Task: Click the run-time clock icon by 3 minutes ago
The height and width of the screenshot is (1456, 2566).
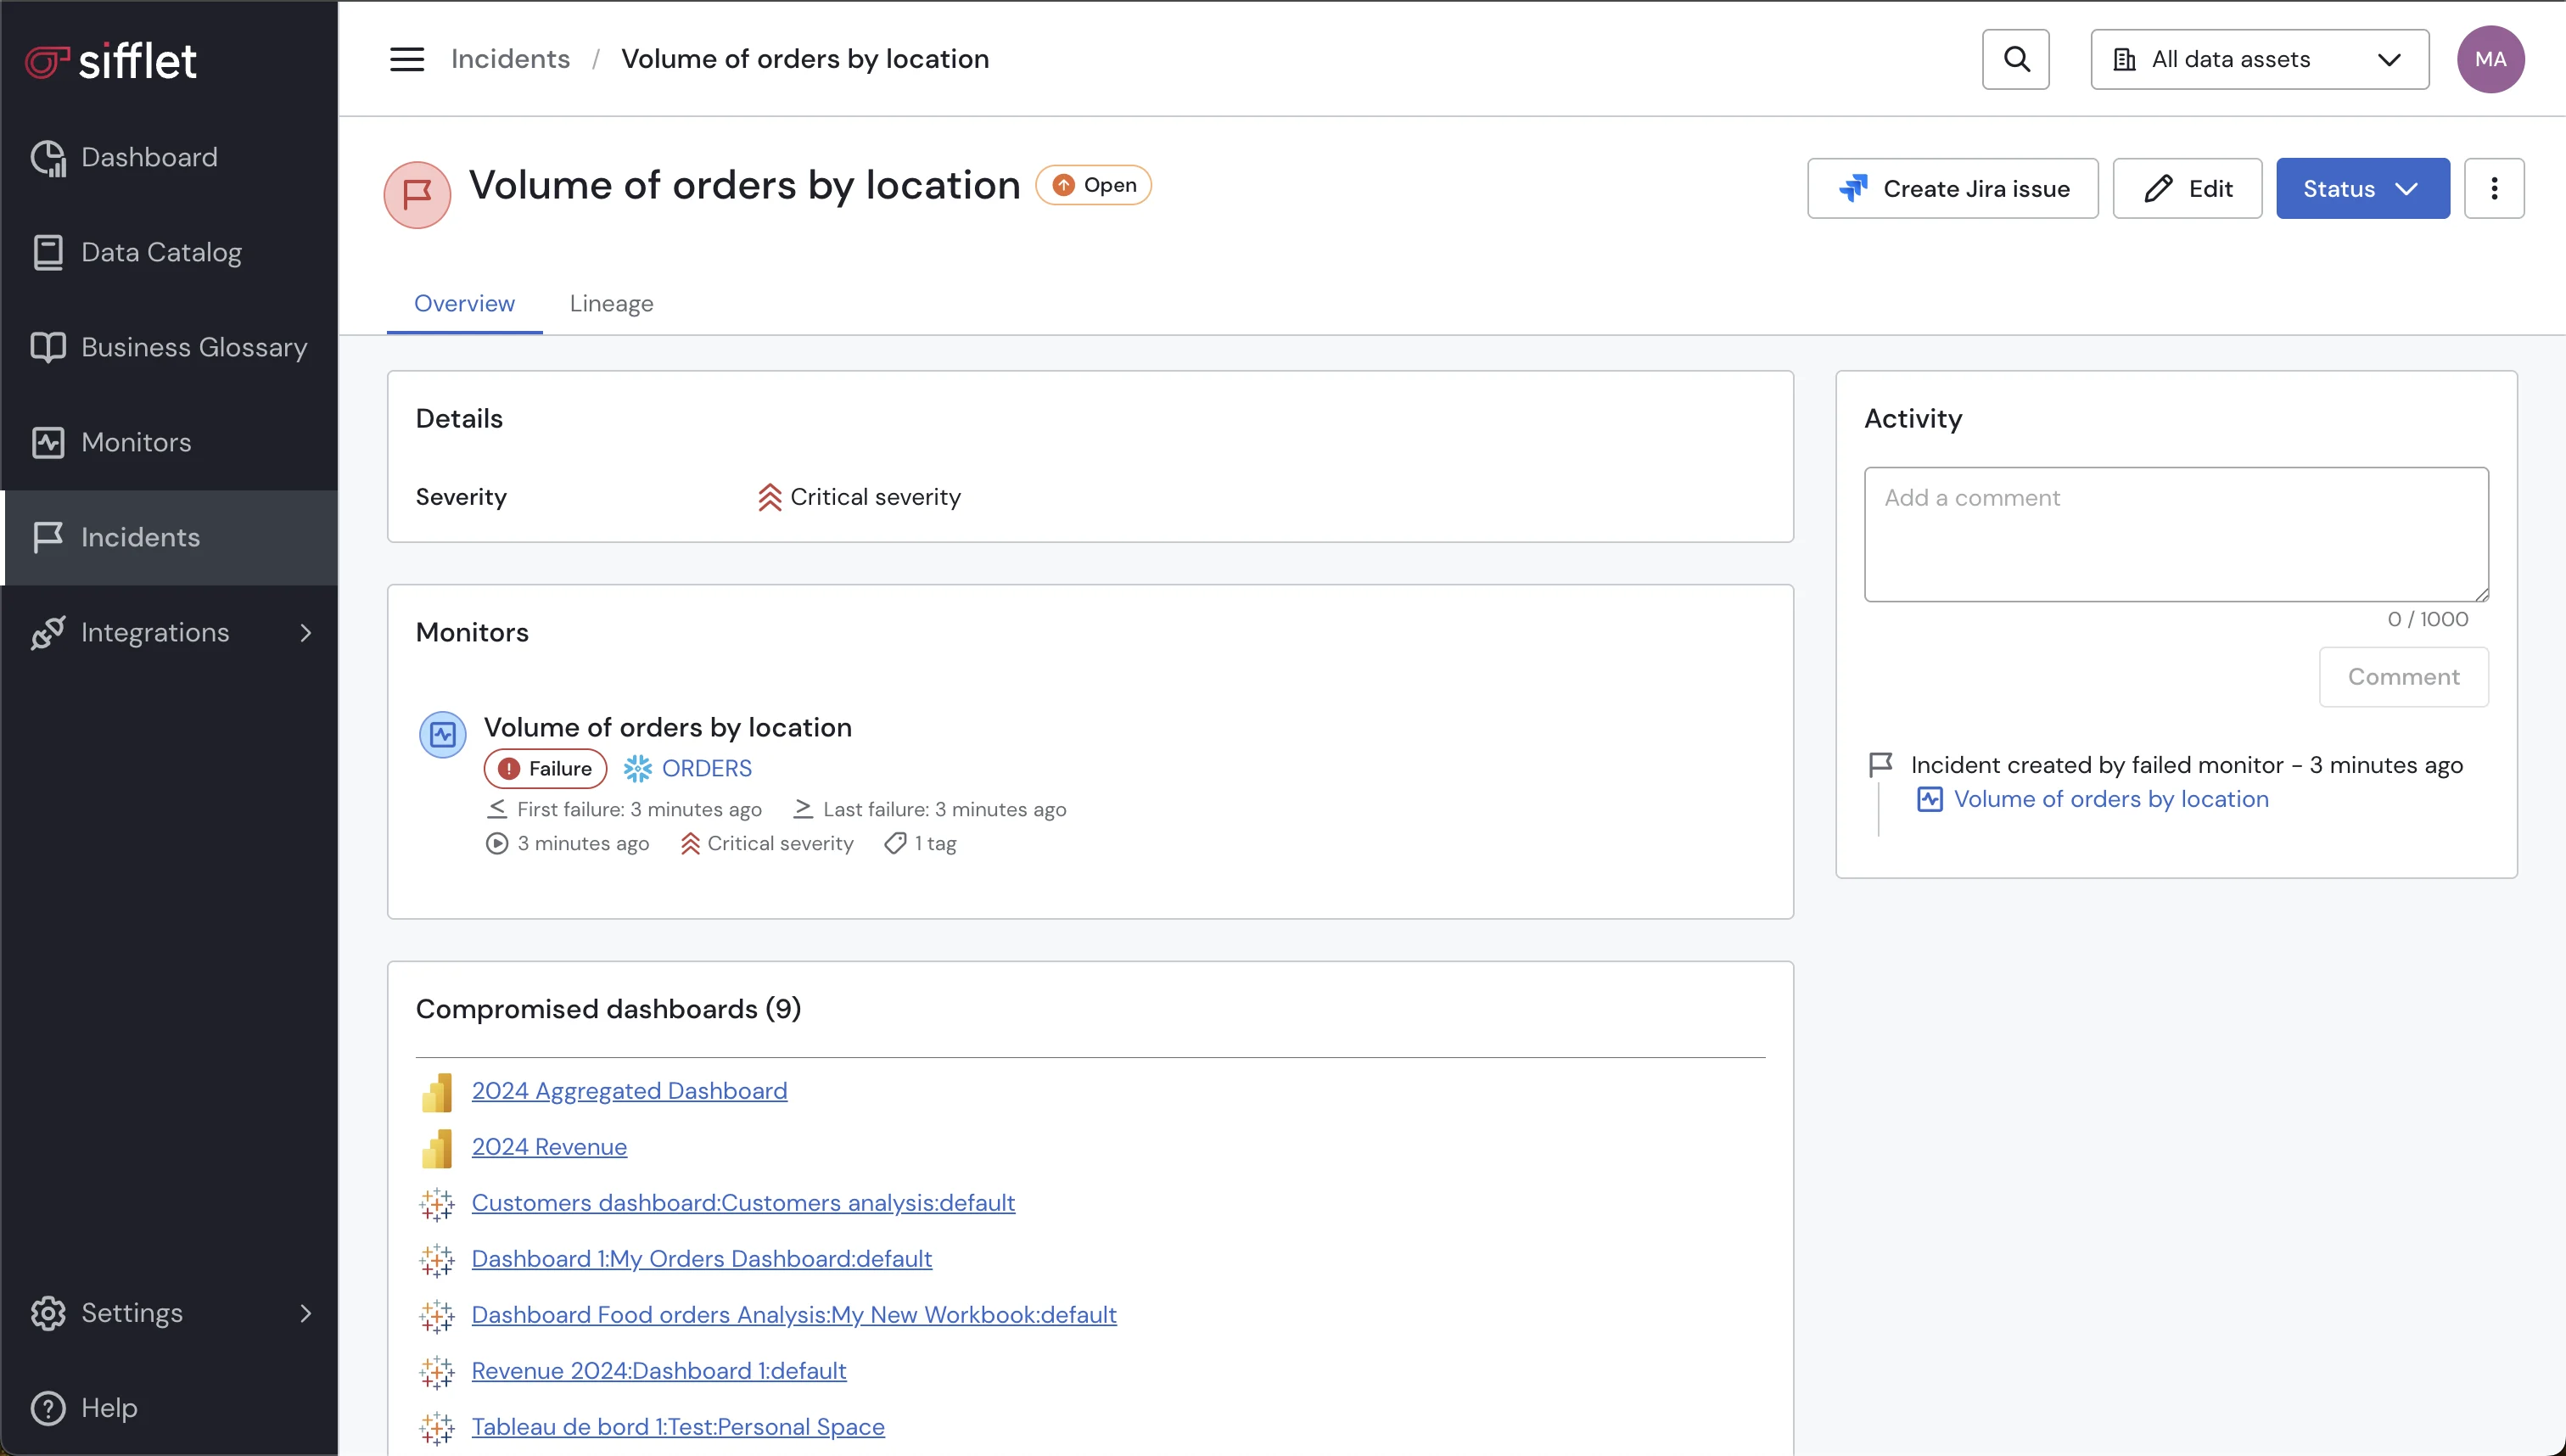Action: (x=497, y=843)
